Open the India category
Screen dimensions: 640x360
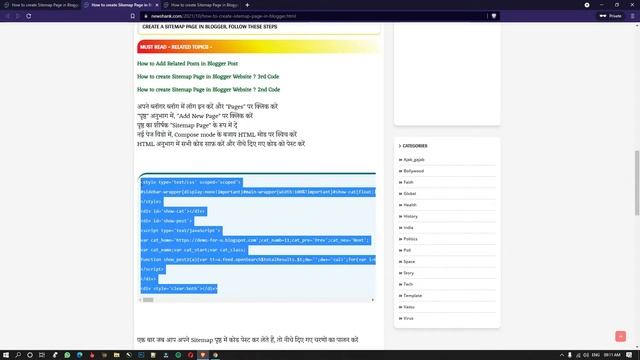(x=408, y=228)
